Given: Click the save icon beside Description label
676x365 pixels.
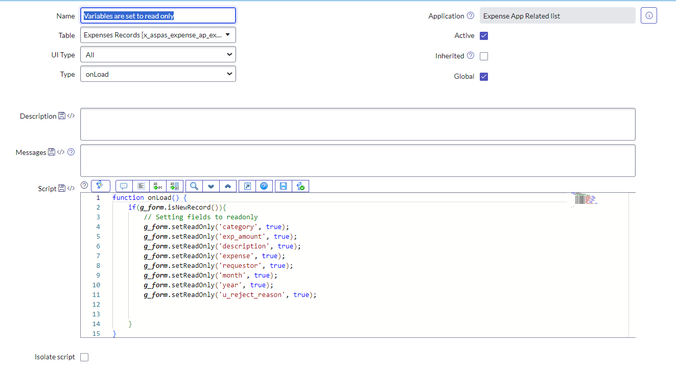Looking at the screenshot, I should coord(62,115).
